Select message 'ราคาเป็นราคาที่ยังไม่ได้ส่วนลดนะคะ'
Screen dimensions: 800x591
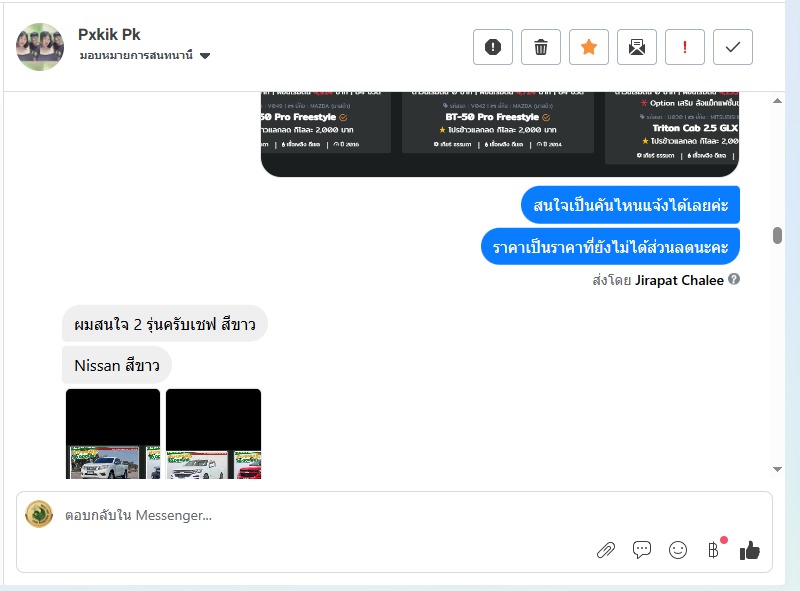[610, 247]
